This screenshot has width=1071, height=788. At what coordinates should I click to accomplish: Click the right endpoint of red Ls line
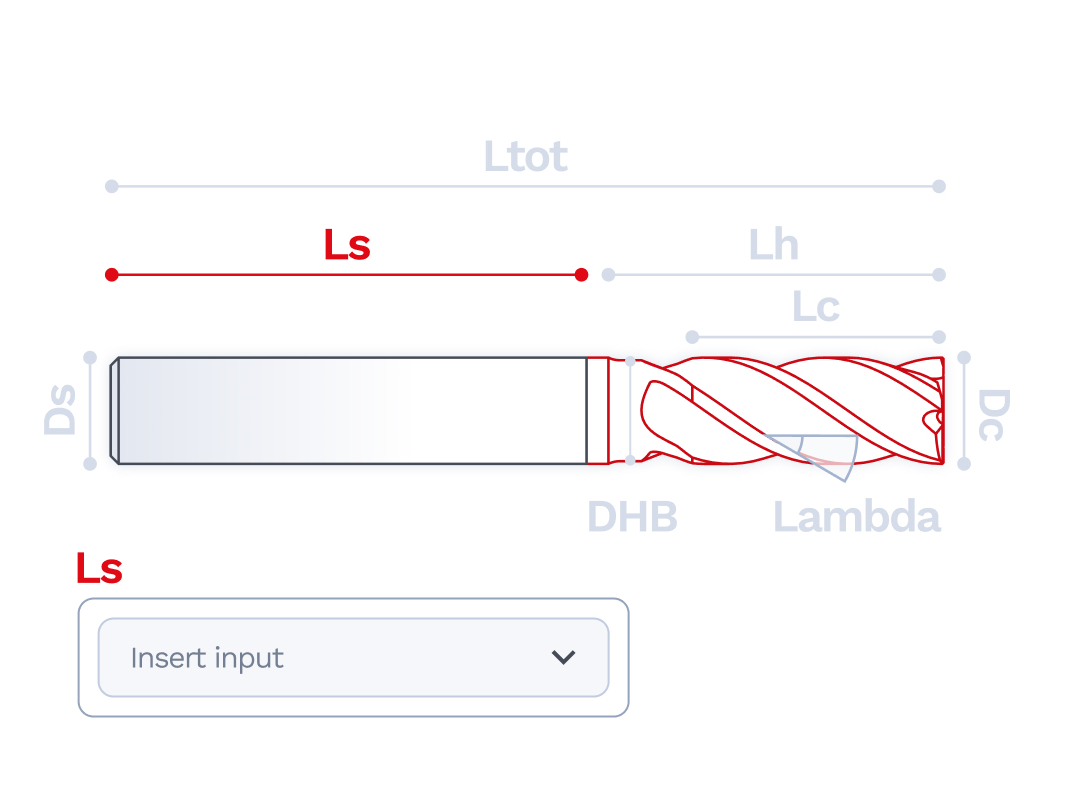581,275
